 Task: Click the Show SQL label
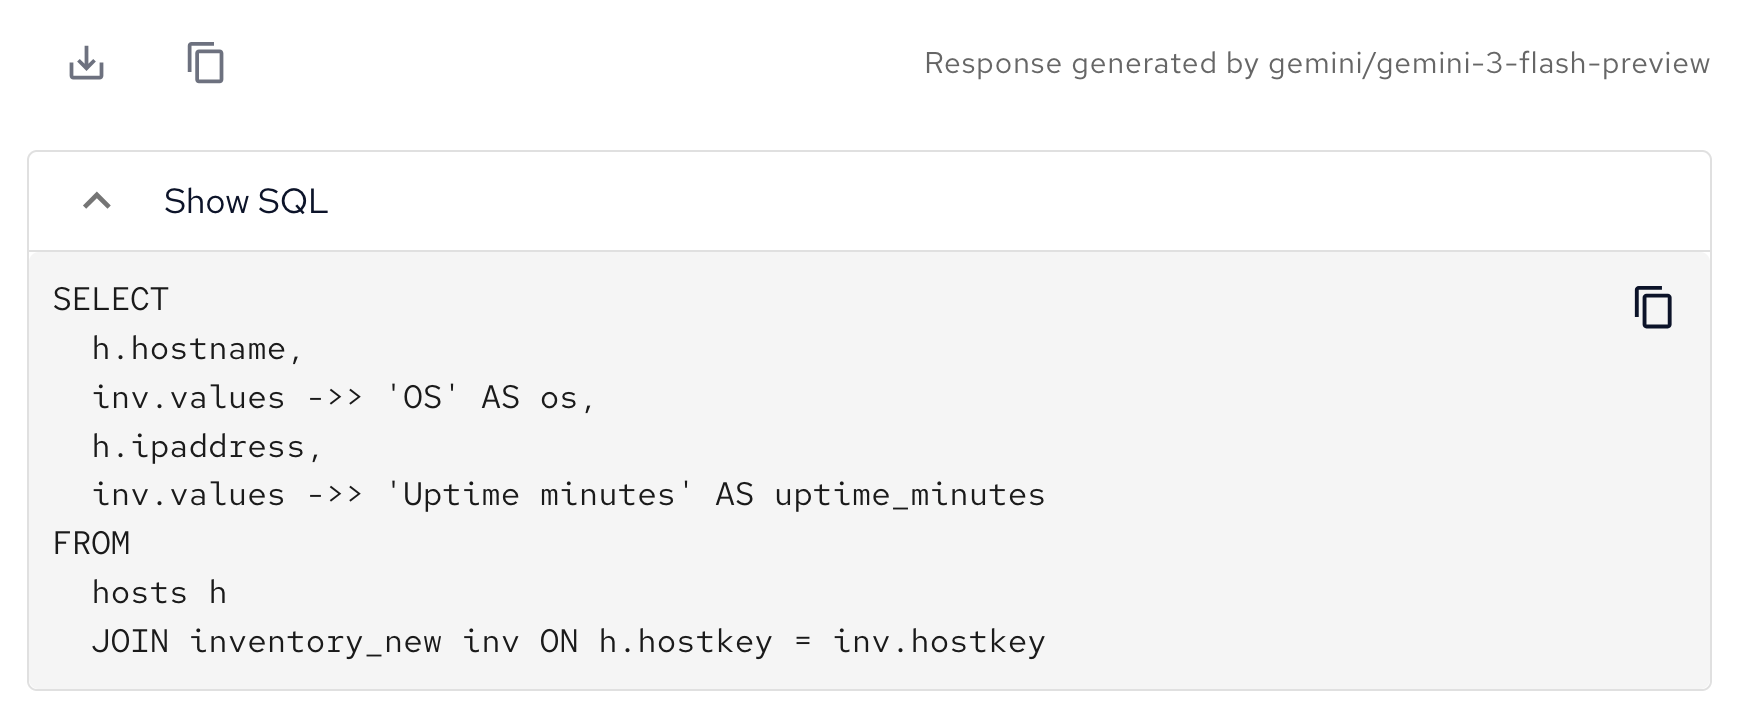[x=246, y=201]
